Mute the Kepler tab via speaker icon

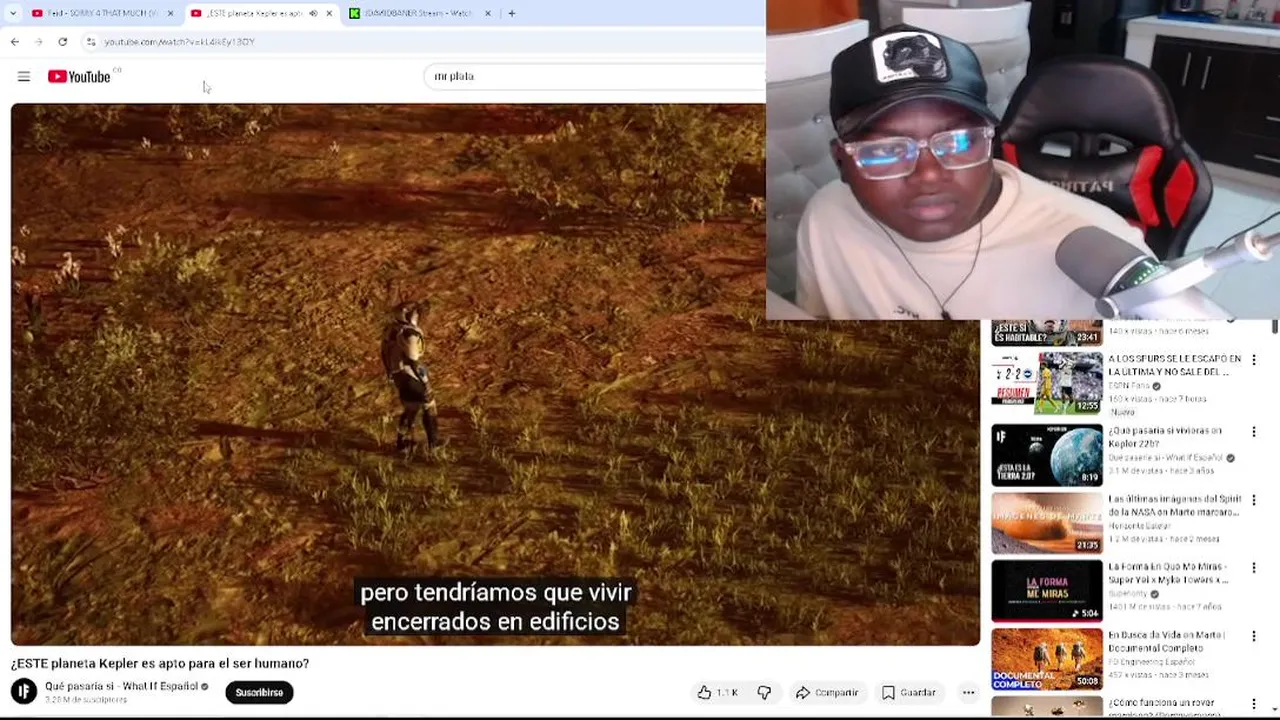(x=313, y=13)
